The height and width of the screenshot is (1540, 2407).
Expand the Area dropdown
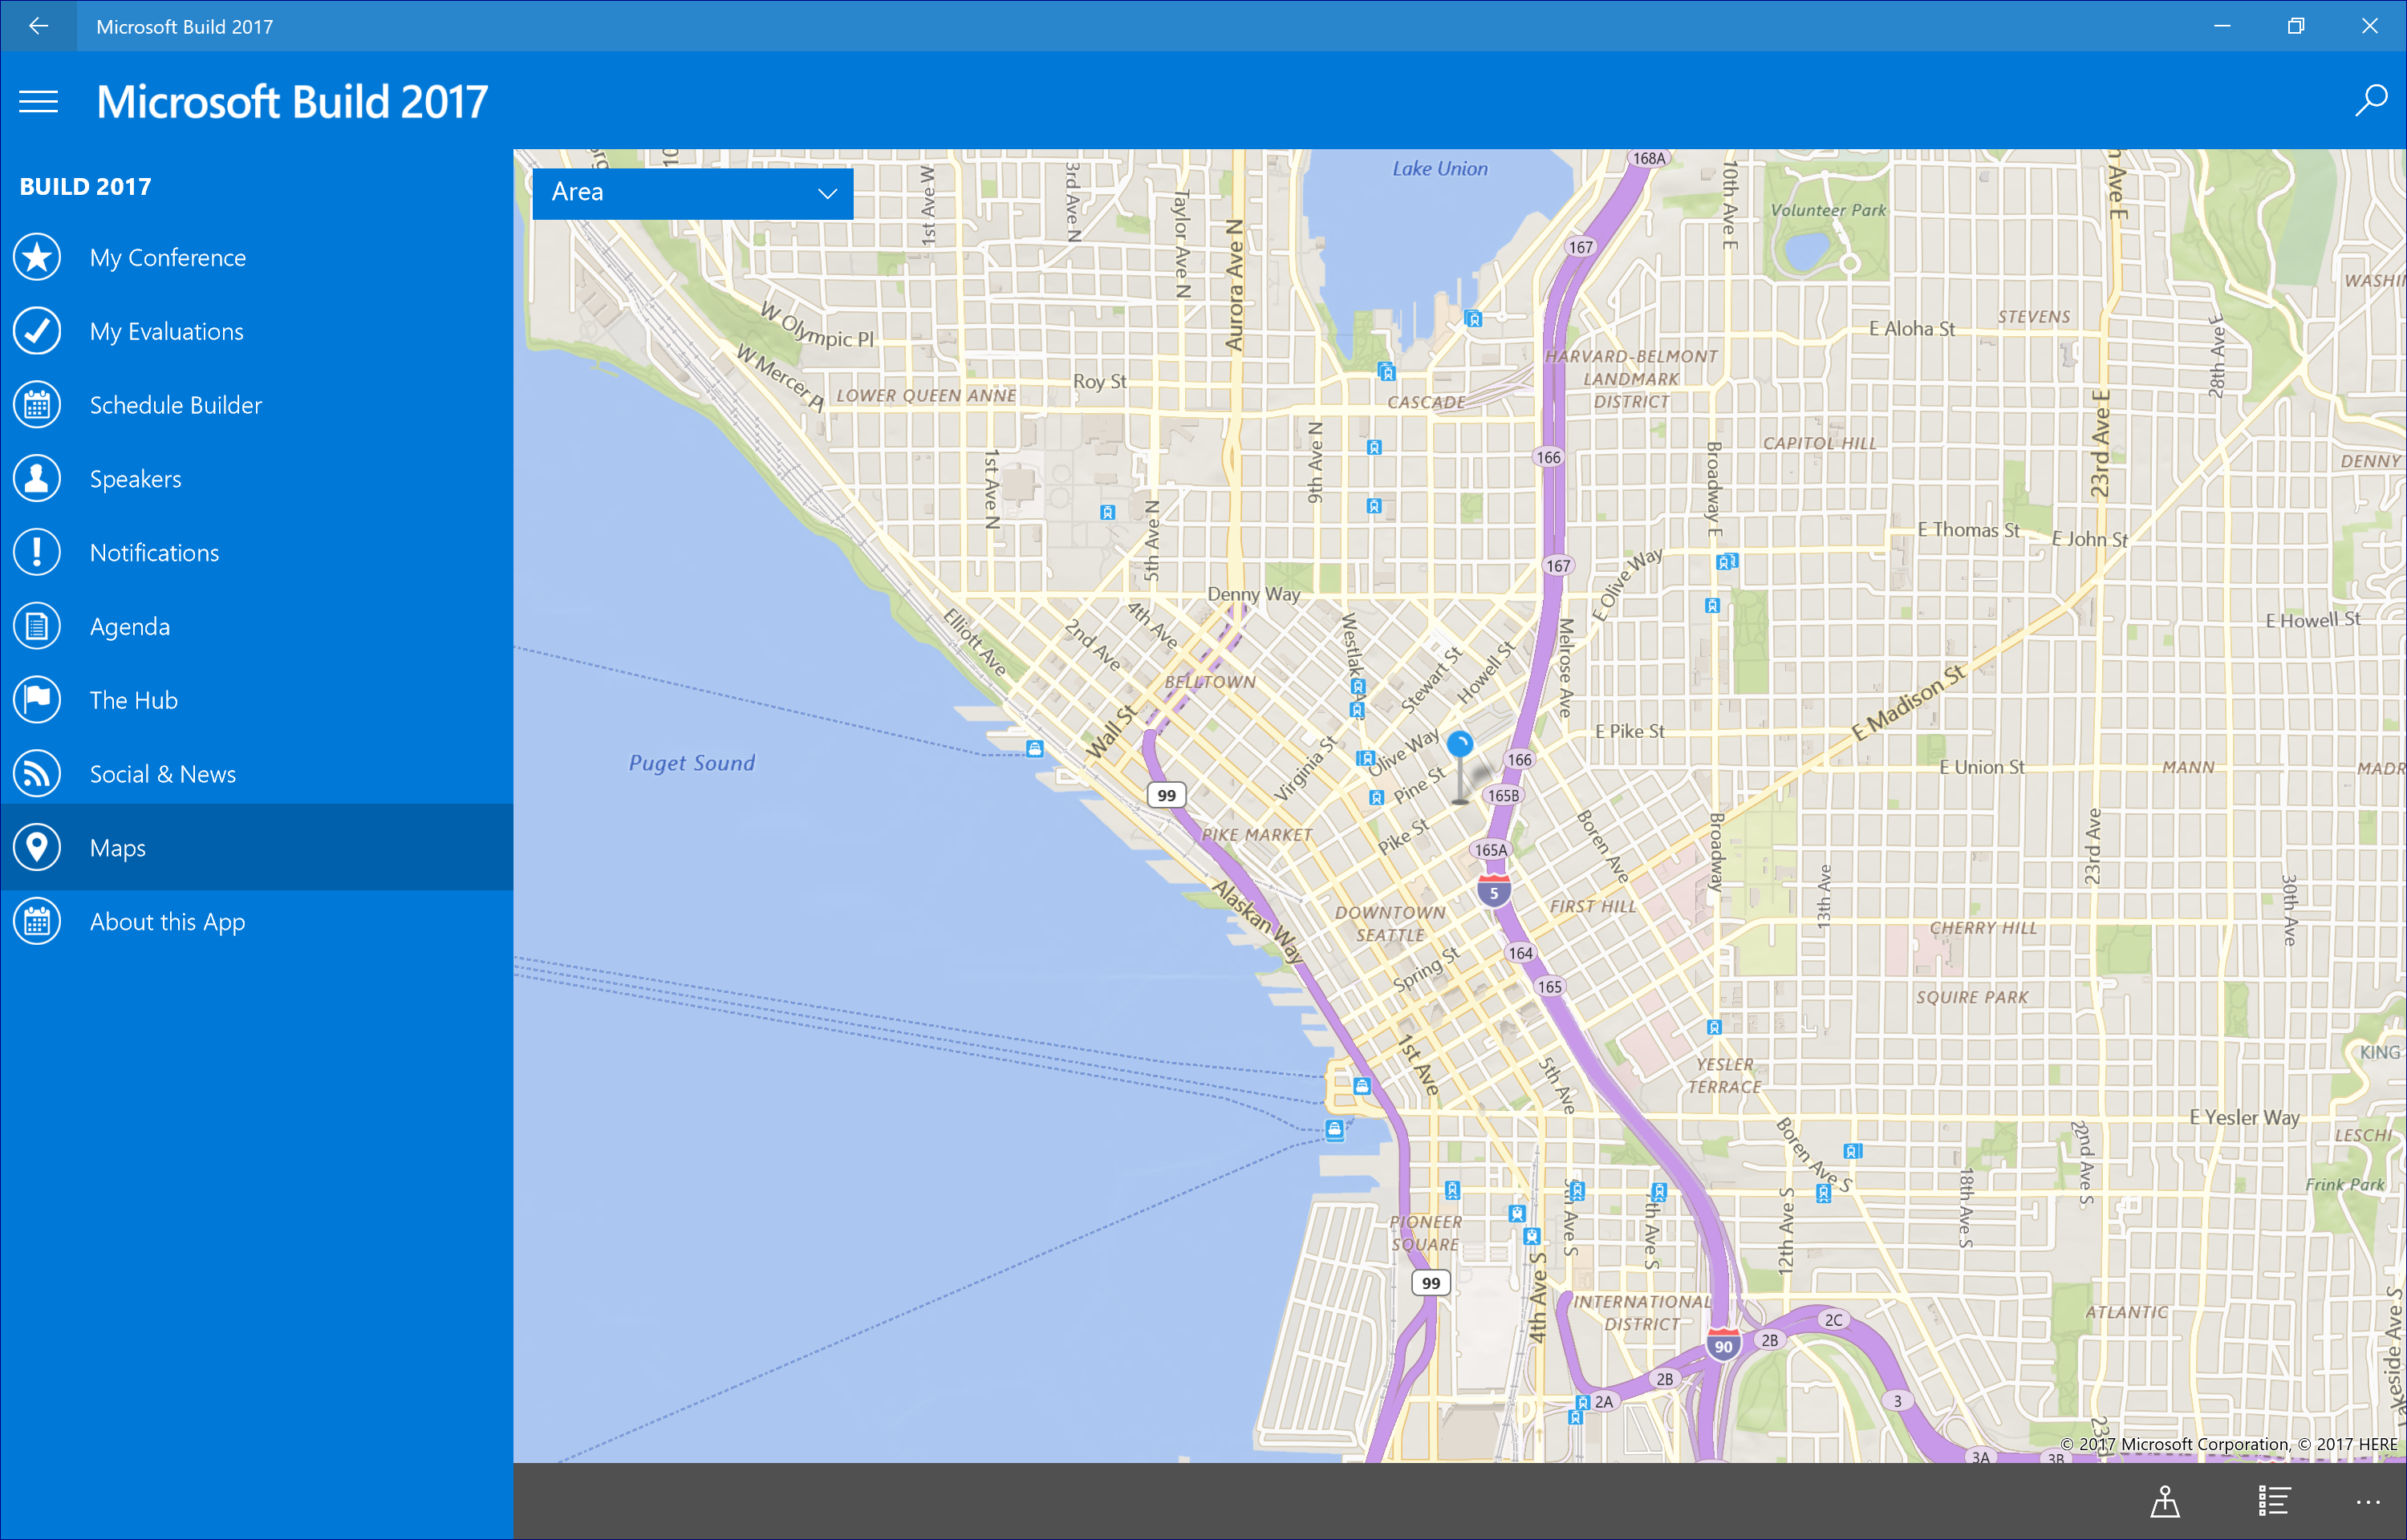pos(692,193)
